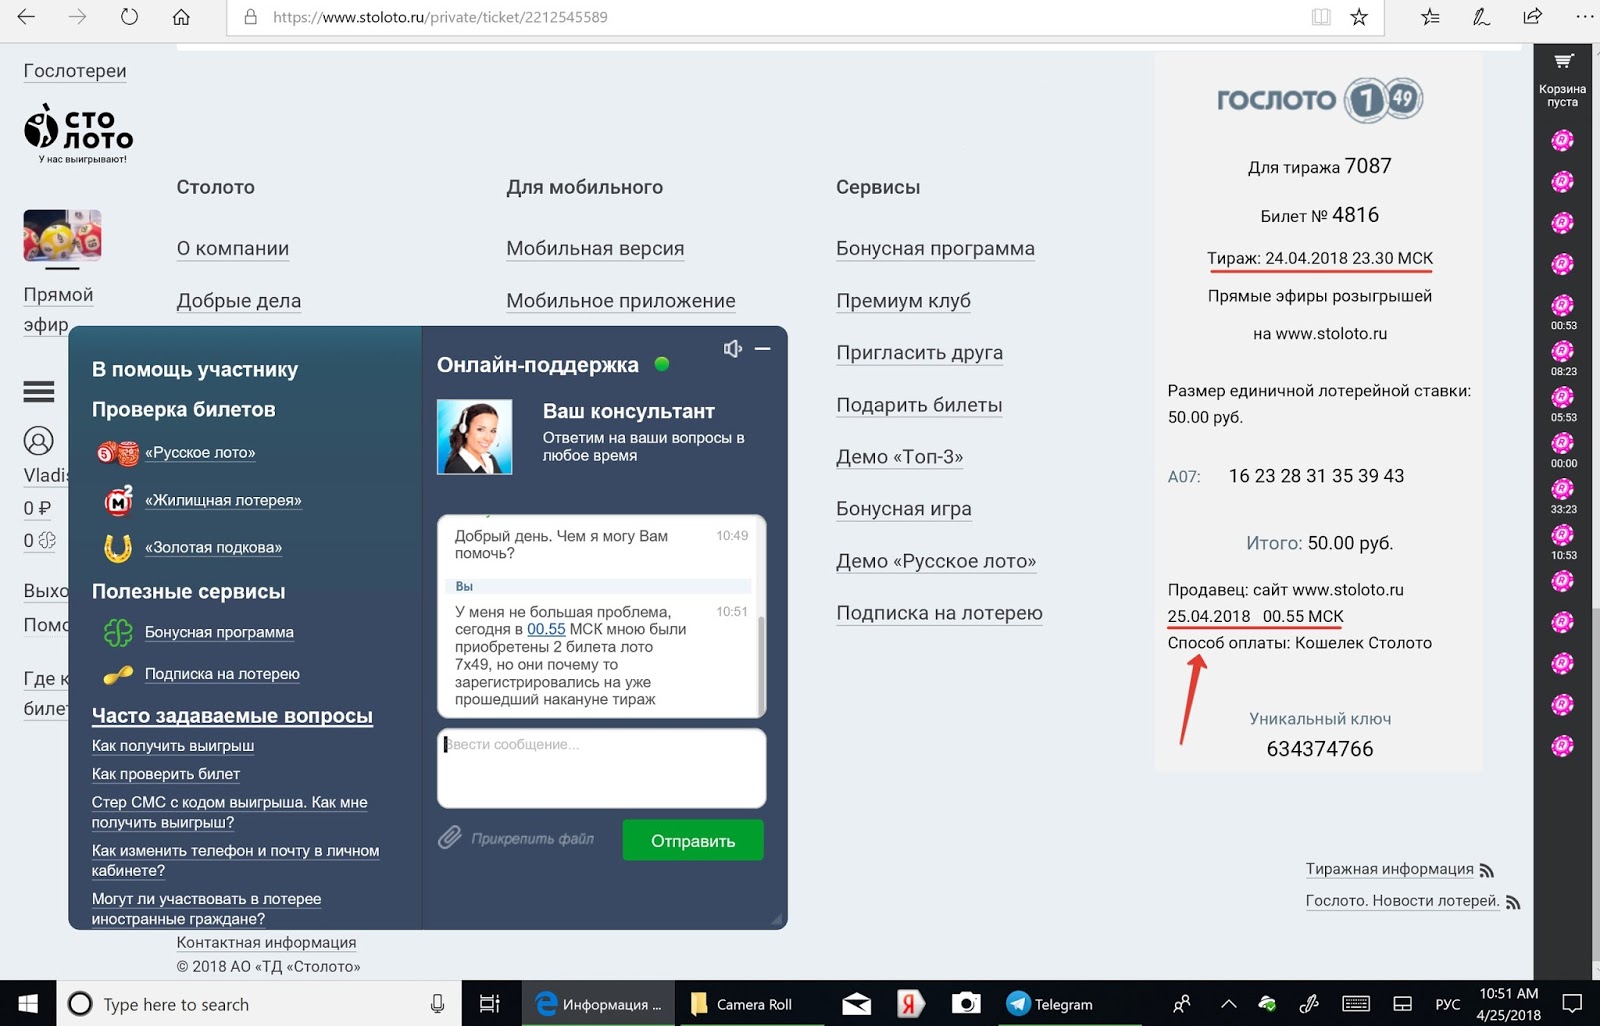Click the lottery chip timer showing 00:53
This screenshot has height=1026, width=1600.
(1563, 312)
